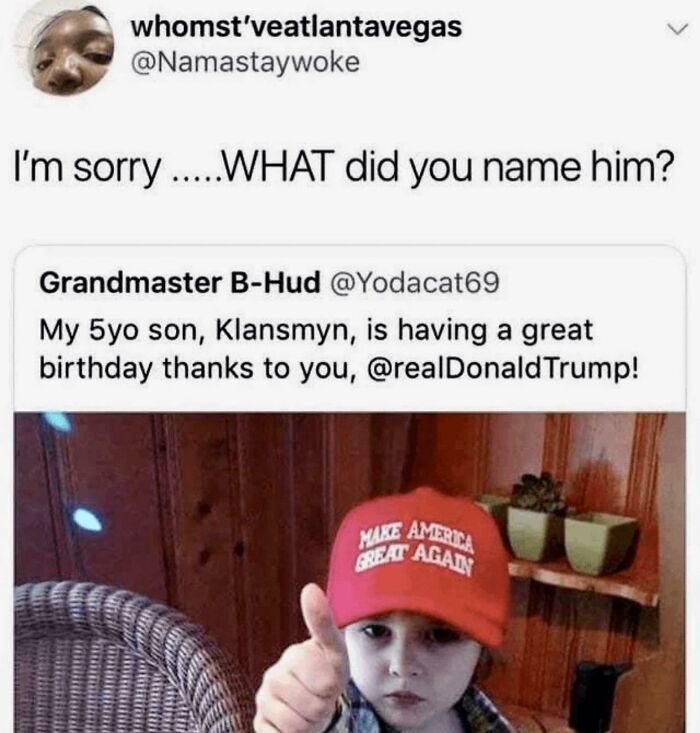View the attached photo of the child
Viewport: 700px width, 733px height.
point(350,573)
